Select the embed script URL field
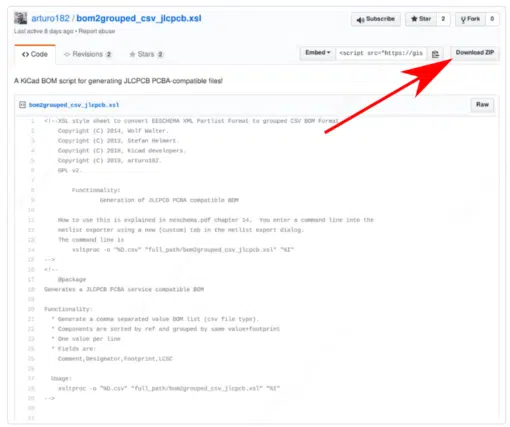Viewport: 510px width, 427px height. 381,53
